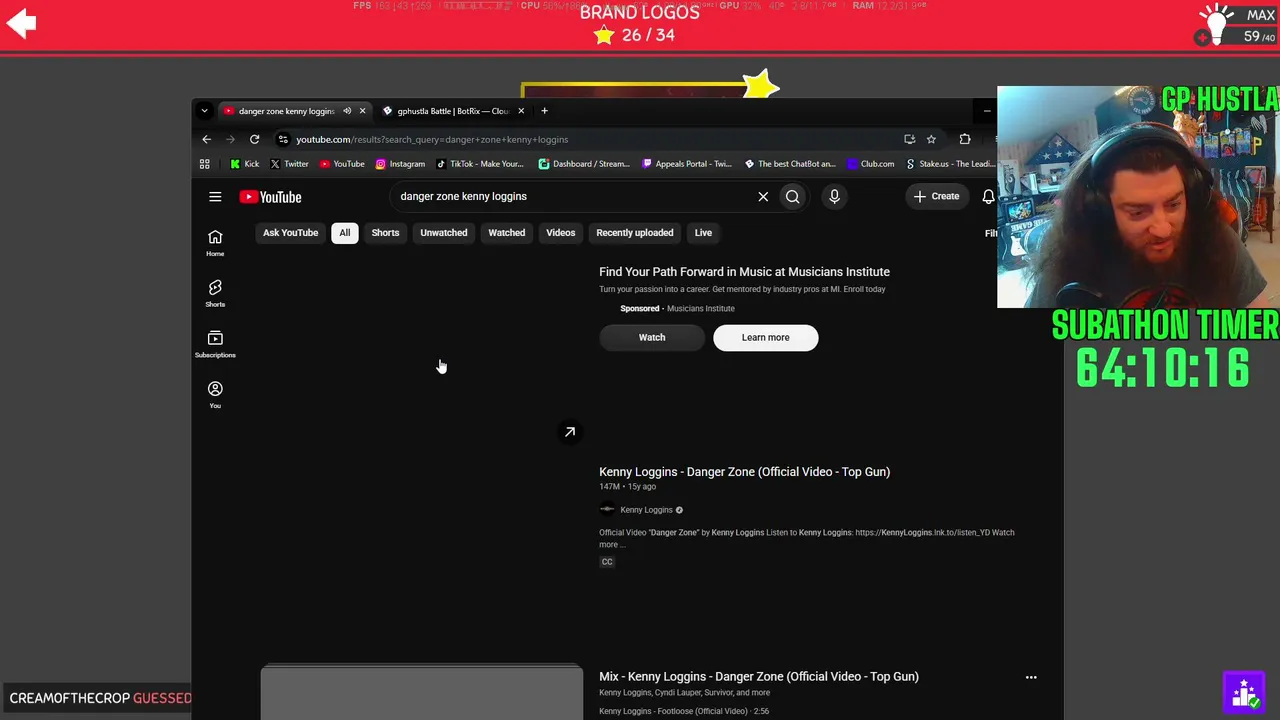Open the Musicians Institute ad title
This screenshot has height=720, width=1280.
click(744, 272)
